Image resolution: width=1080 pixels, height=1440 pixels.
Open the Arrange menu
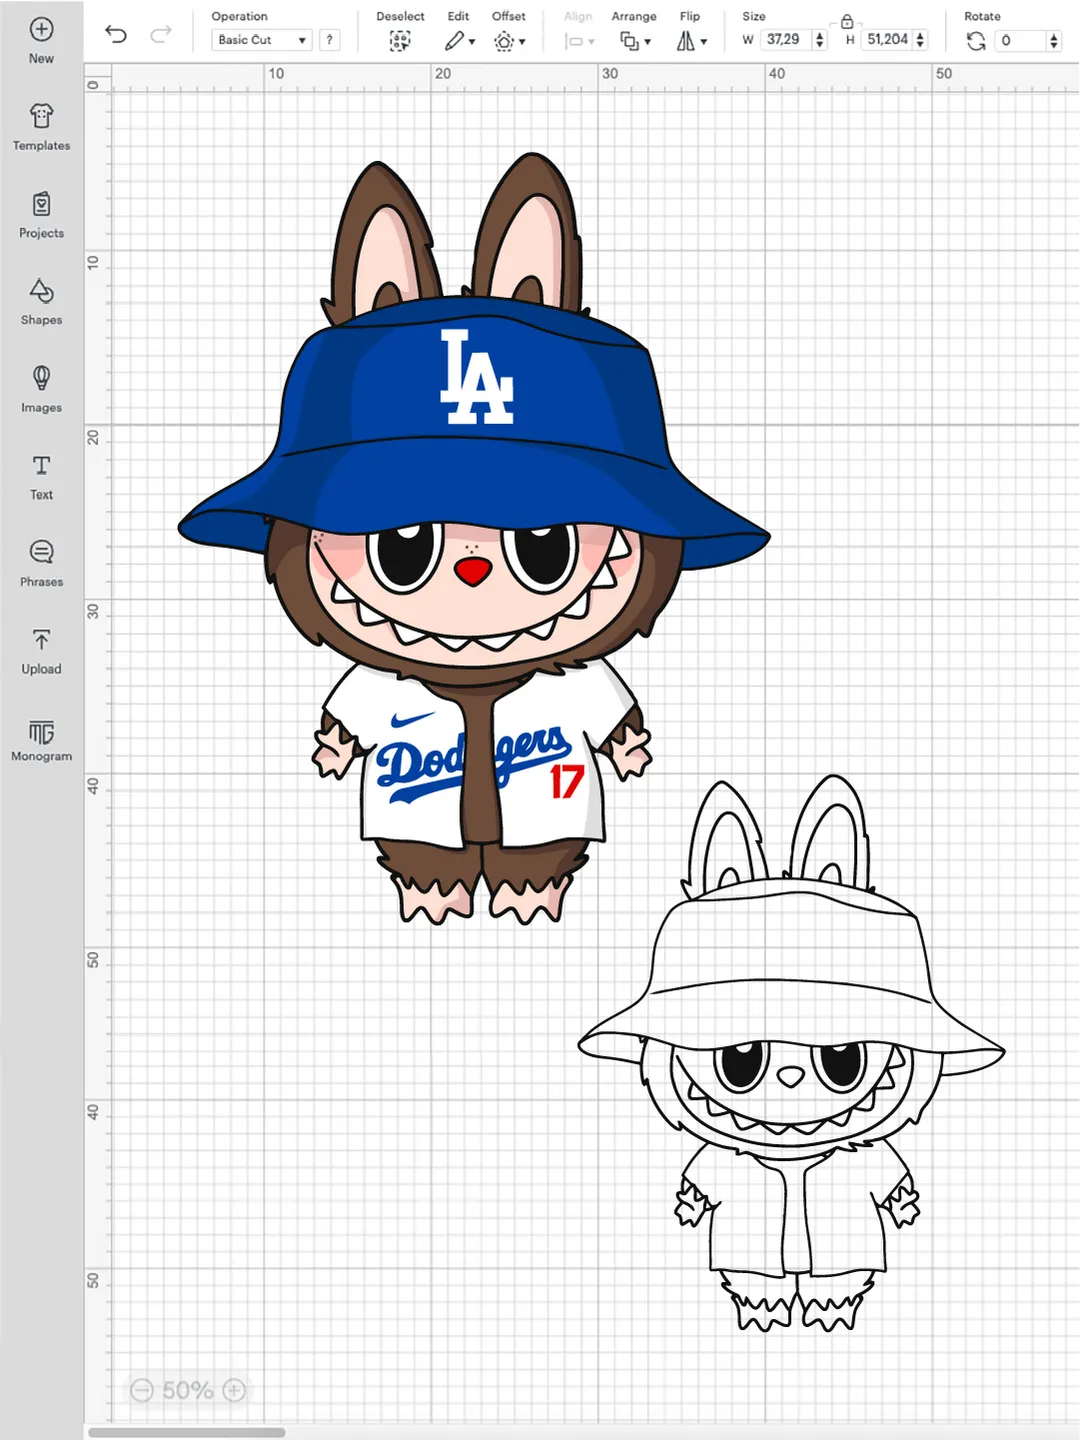[634, 41]
